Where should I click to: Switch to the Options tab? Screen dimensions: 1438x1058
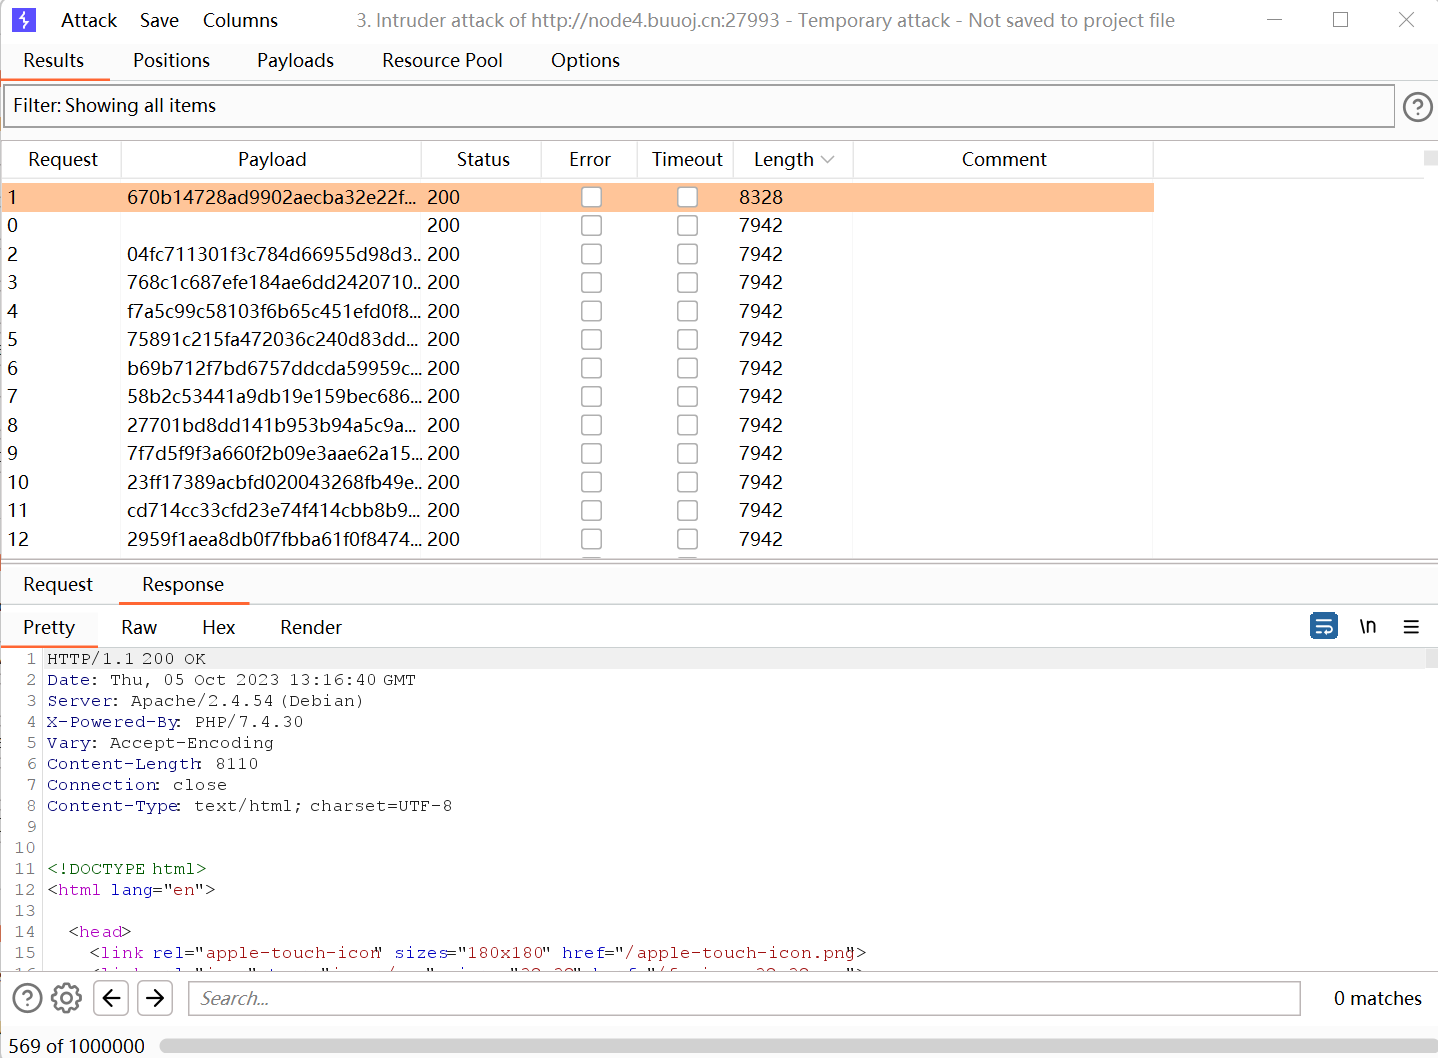pos(585,61)
